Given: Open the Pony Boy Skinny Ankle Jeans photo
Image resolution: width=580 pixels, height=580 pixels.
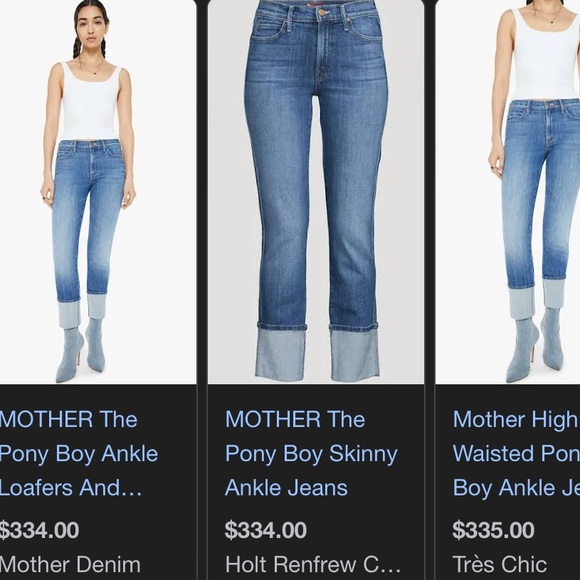Looking at the screenshot, I should 316,192.
